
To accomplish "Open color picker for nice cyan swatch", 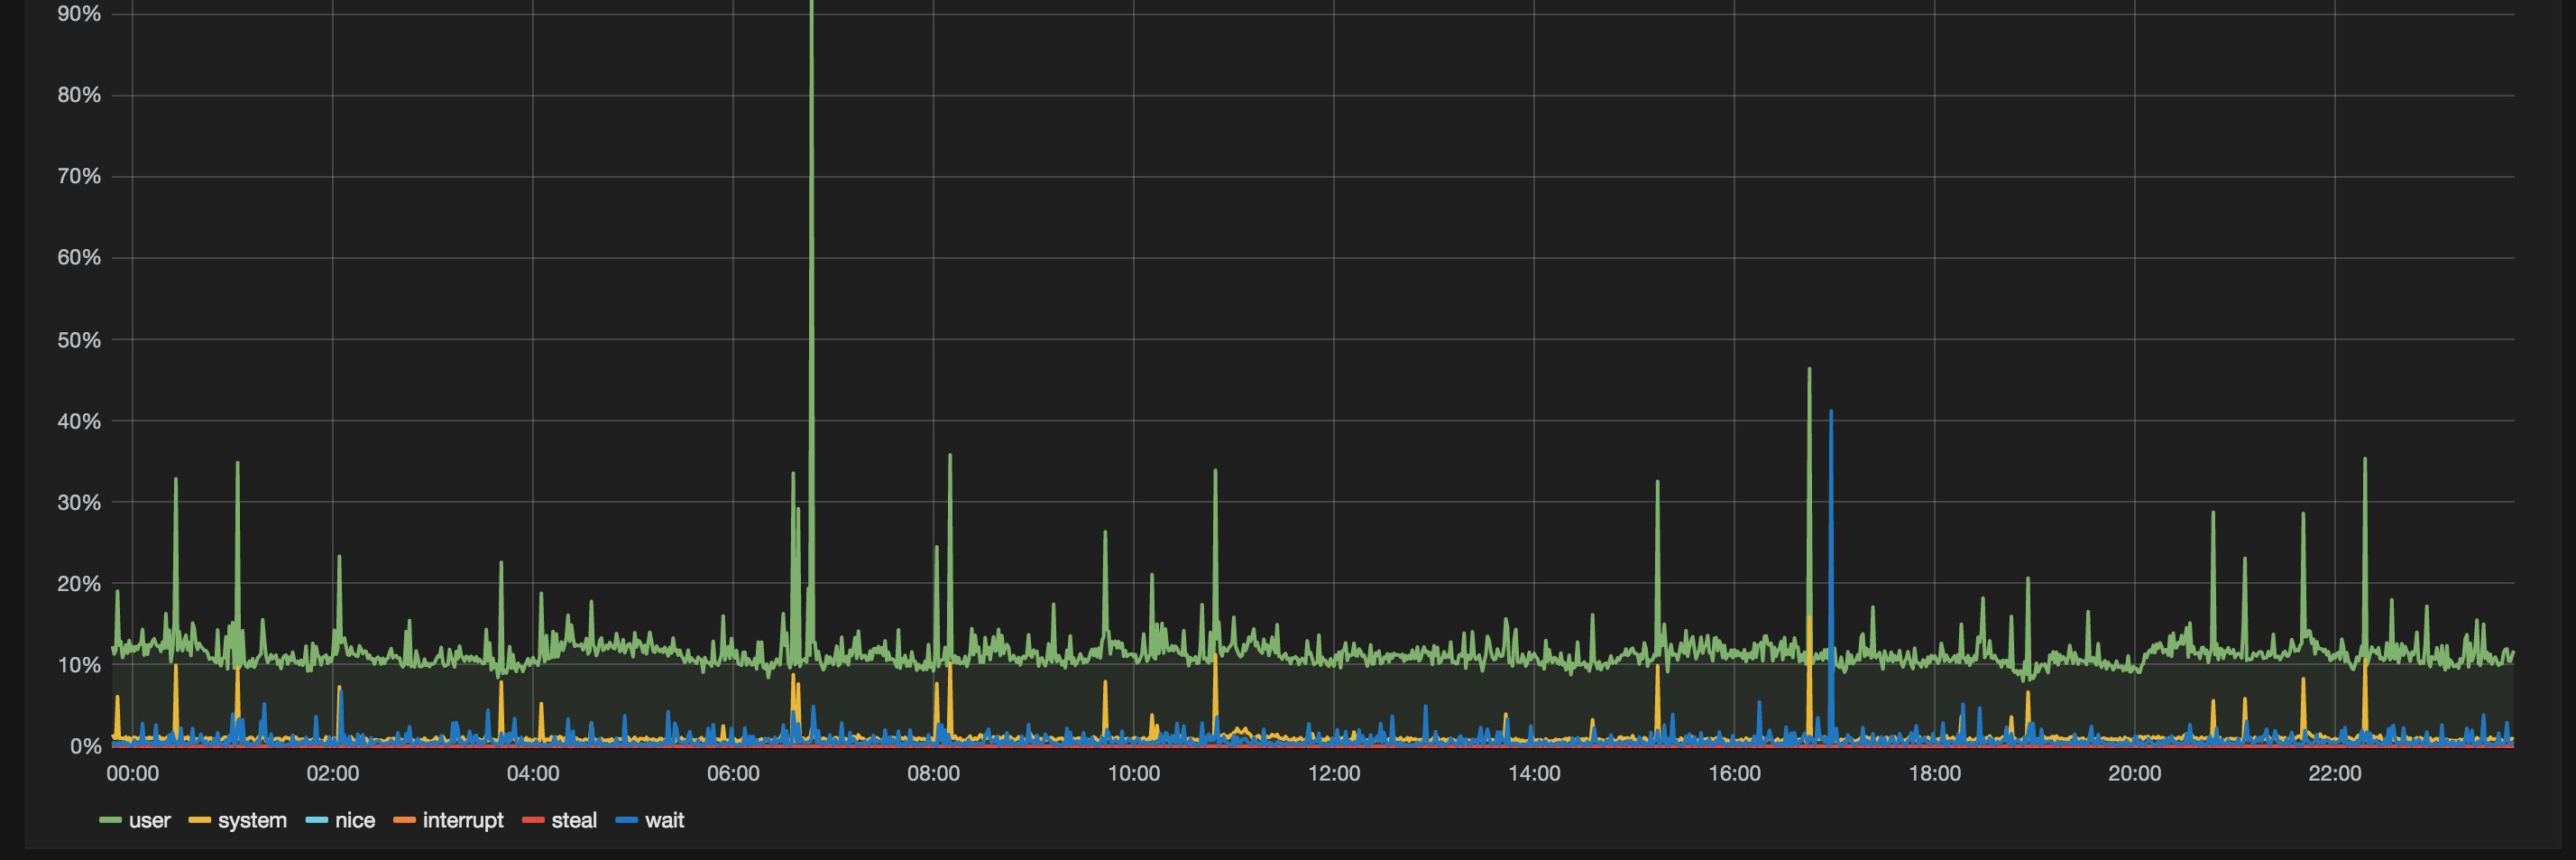I will (x=316, y=821).
